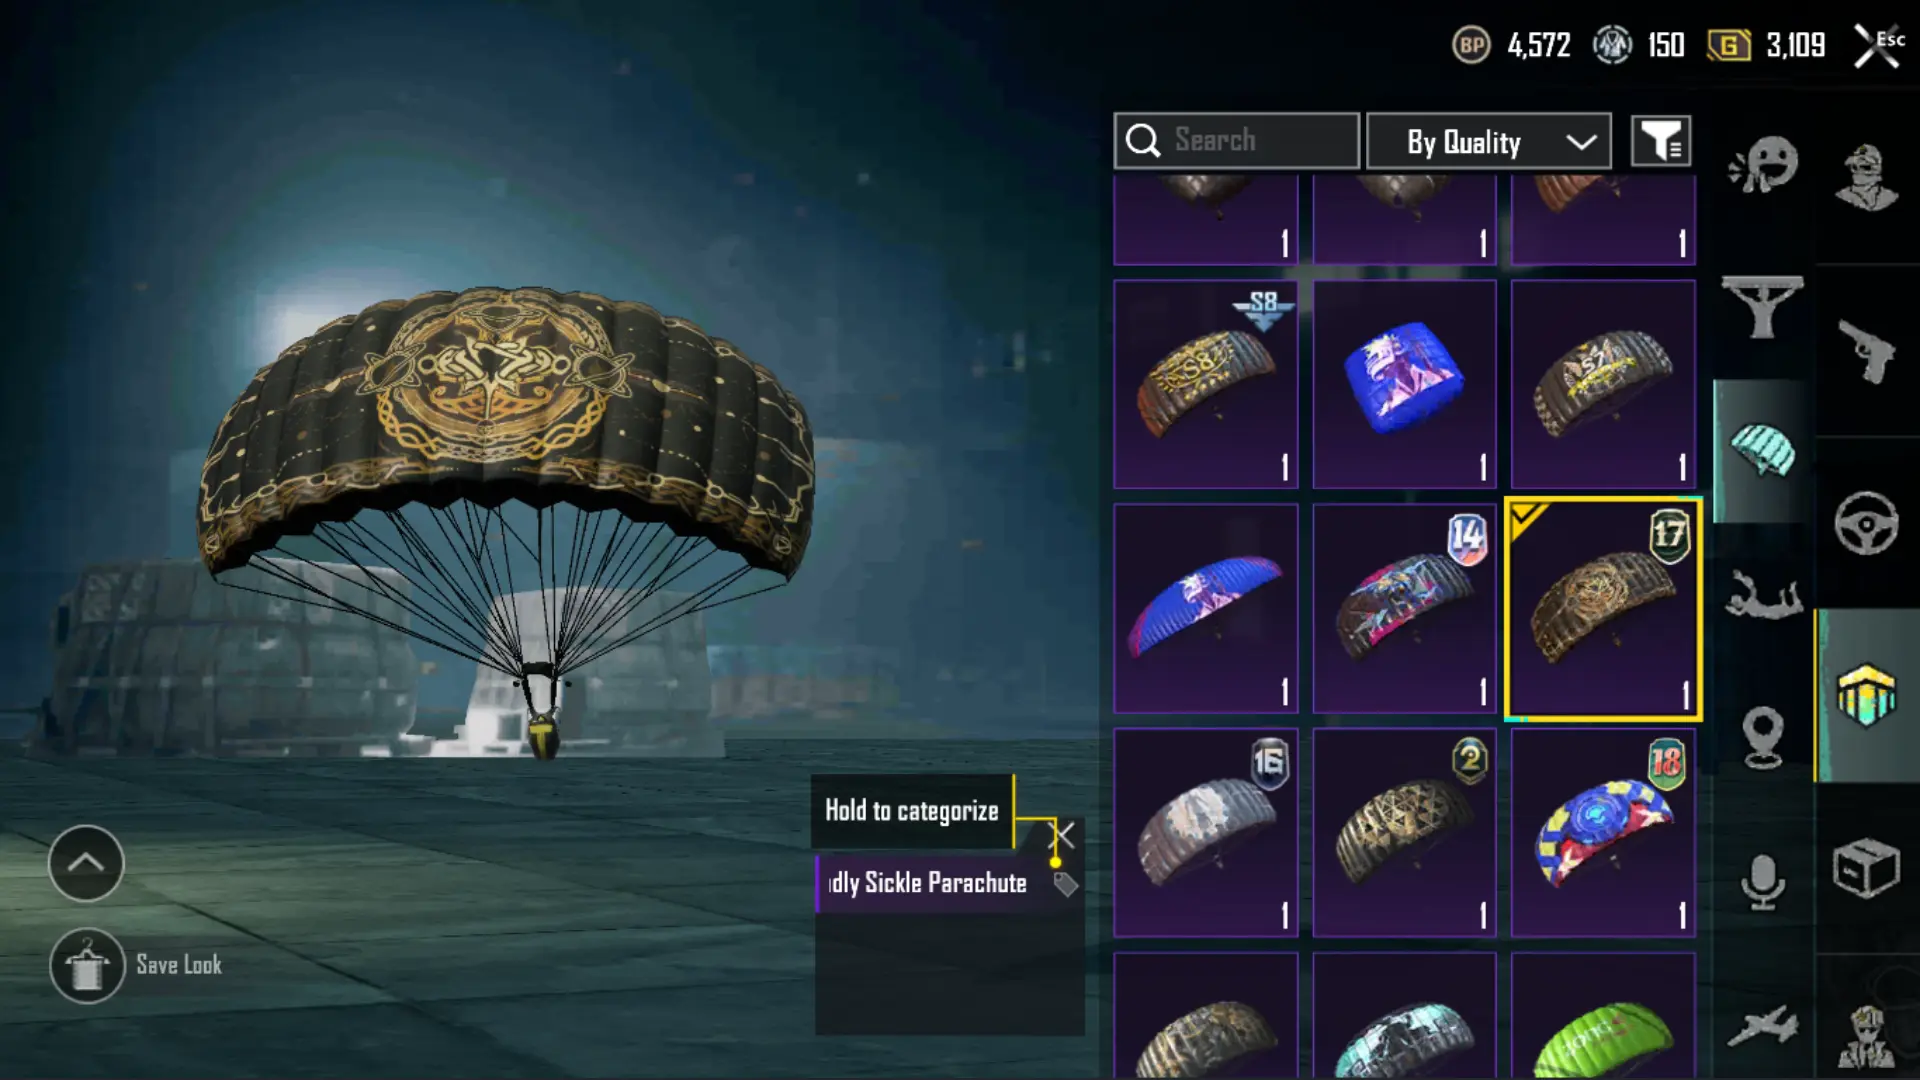The height and width of the screenshot is (1080, 1920).
Task: Open the parachute skins category
Action: pyautogui.click(x=1763, y=450)
